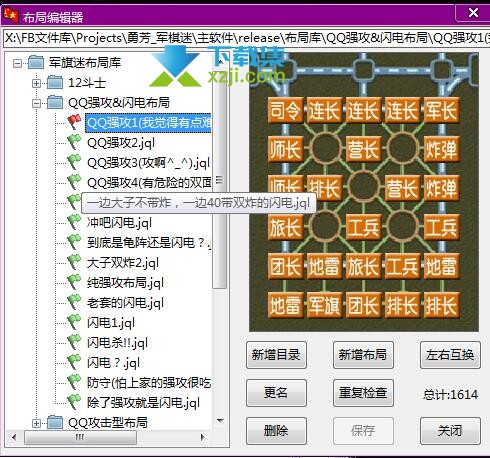Click the green flag beside QQ强攻2.jql
Image resolution: width=490 pixels, height=458 pixels.
coord(74,142)
